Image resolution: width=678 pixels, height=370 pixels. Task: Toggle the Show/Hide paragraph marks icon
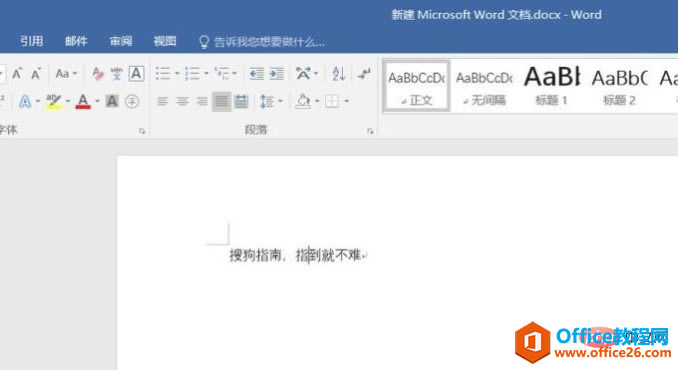(364, 73)
